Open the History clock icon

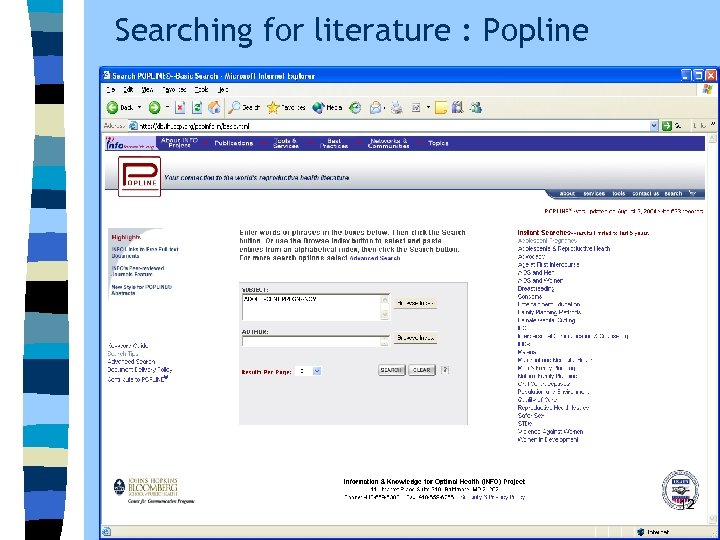click(x=355, y=107)
